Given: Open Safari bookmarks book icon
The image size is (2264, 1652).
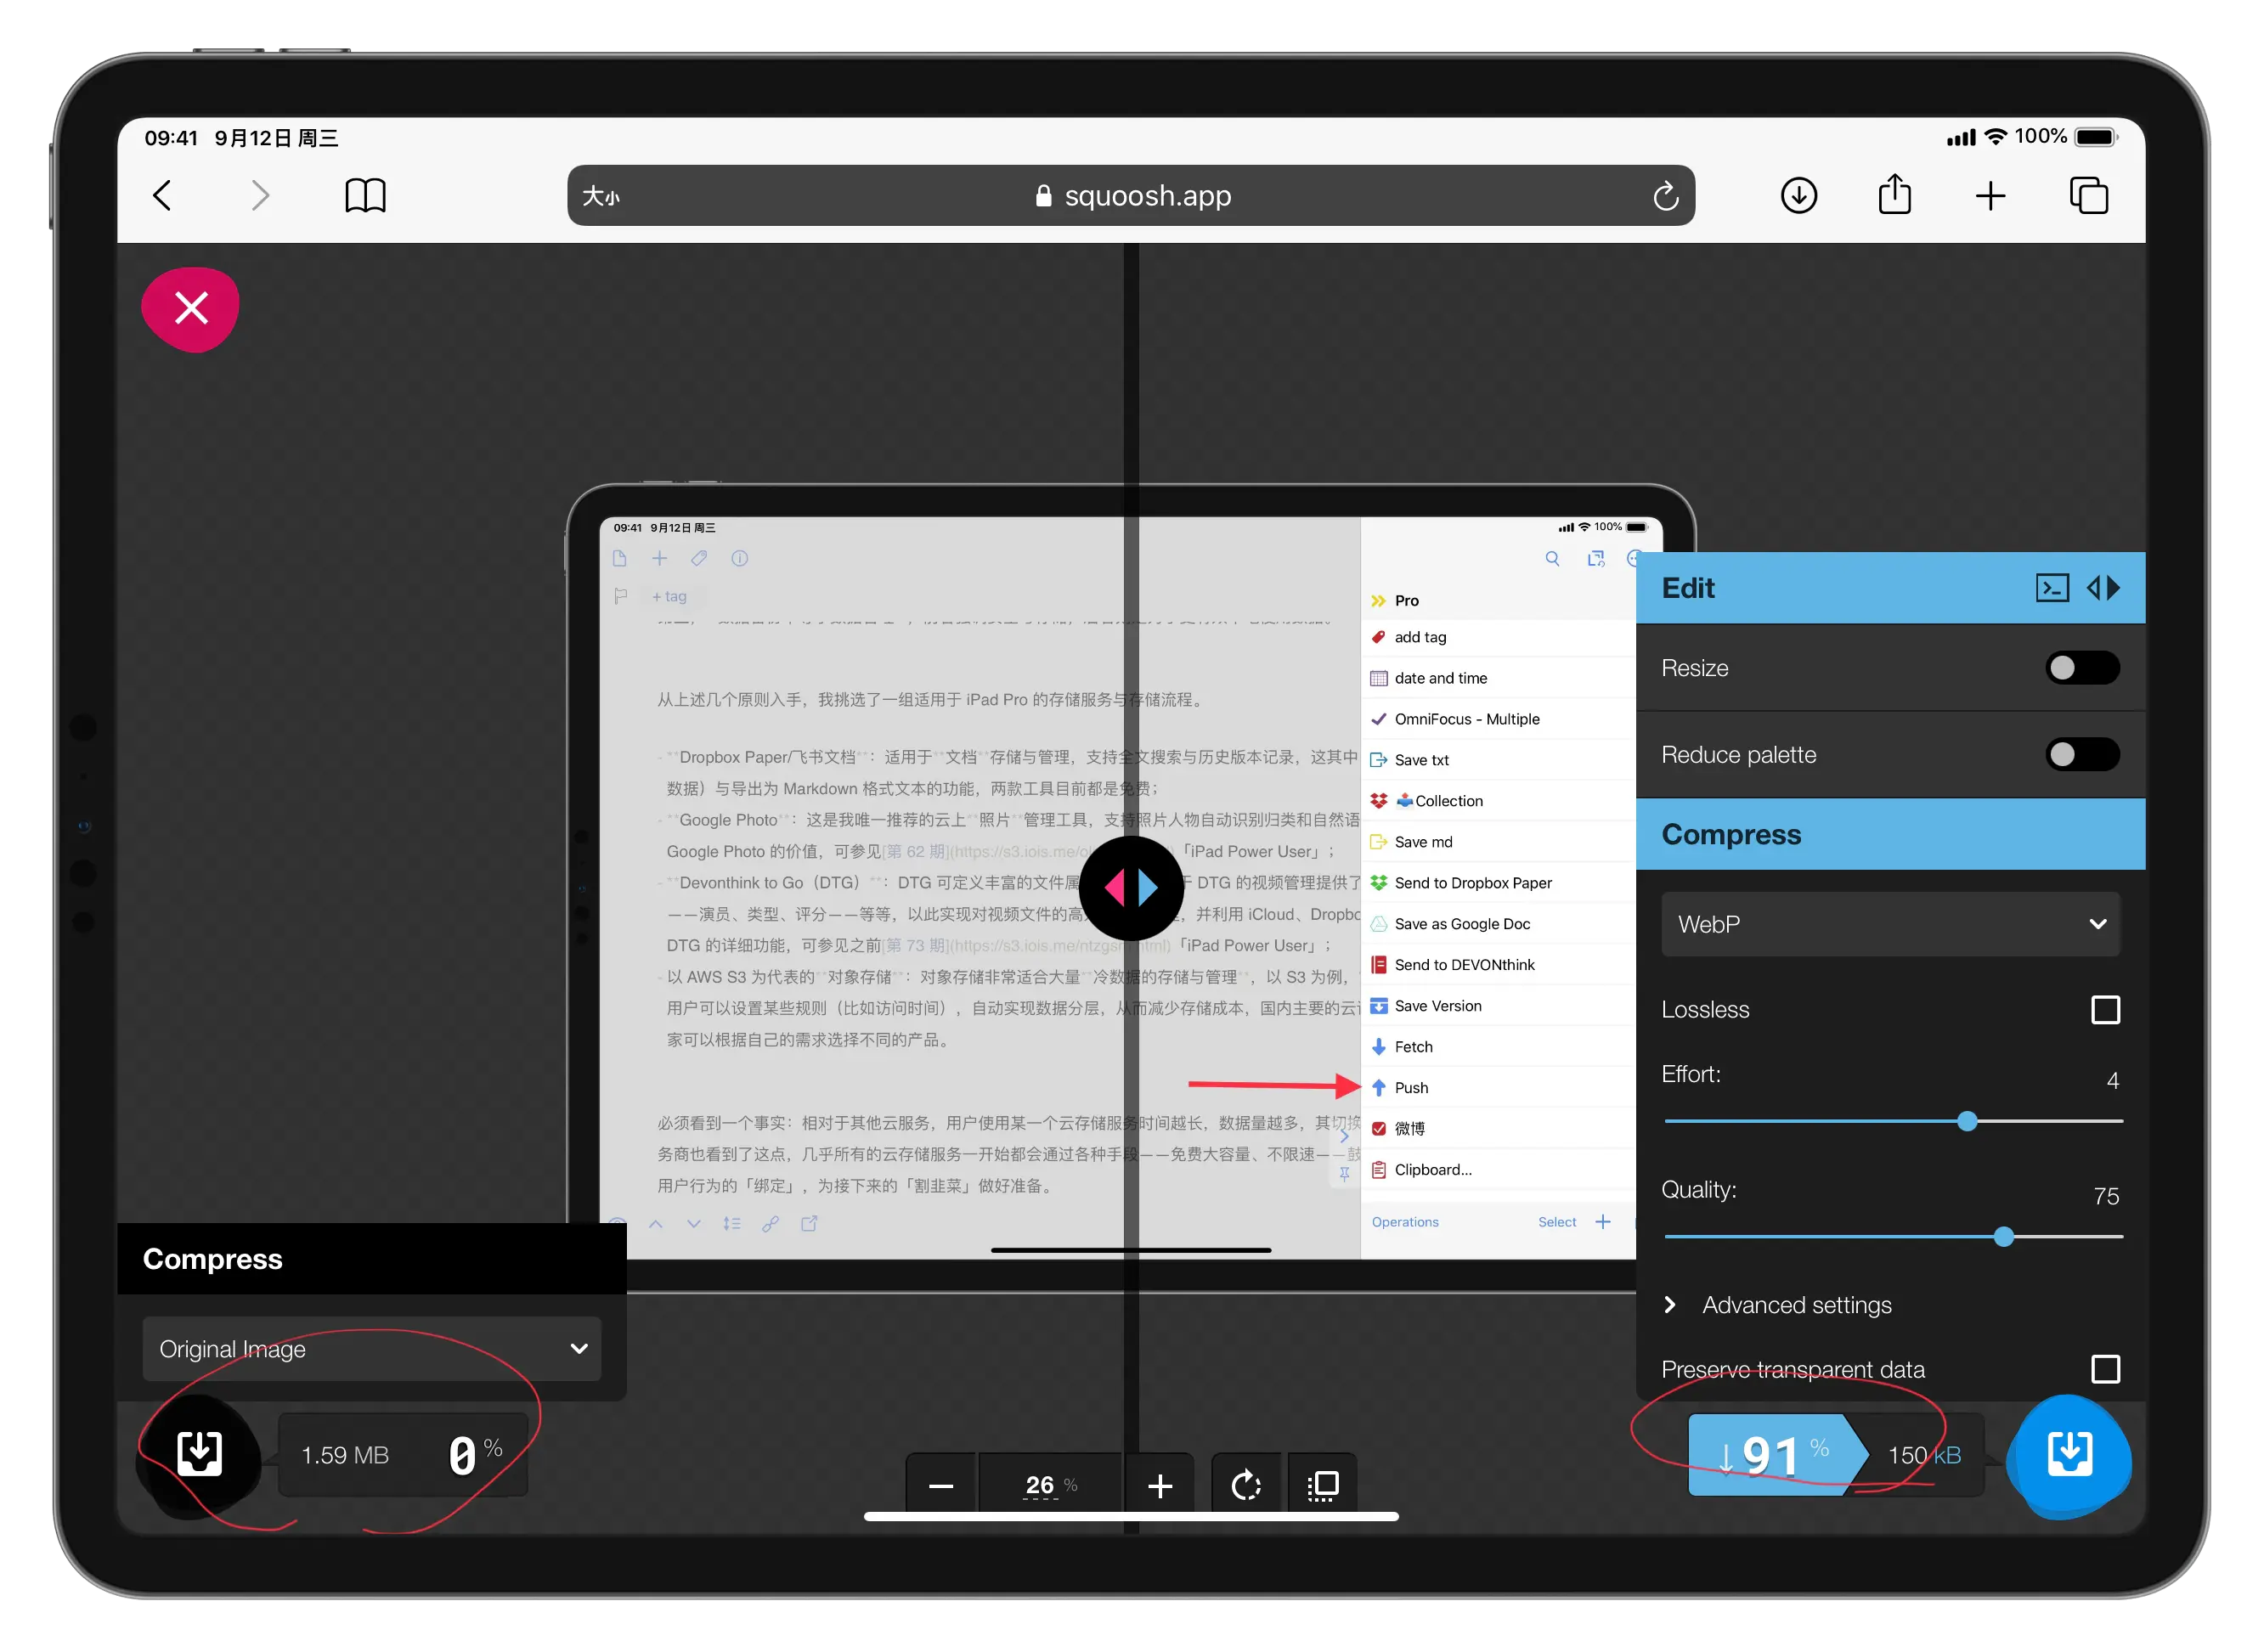Looking at the screenshot, I should pyautogui.click(x=365, y=196).
